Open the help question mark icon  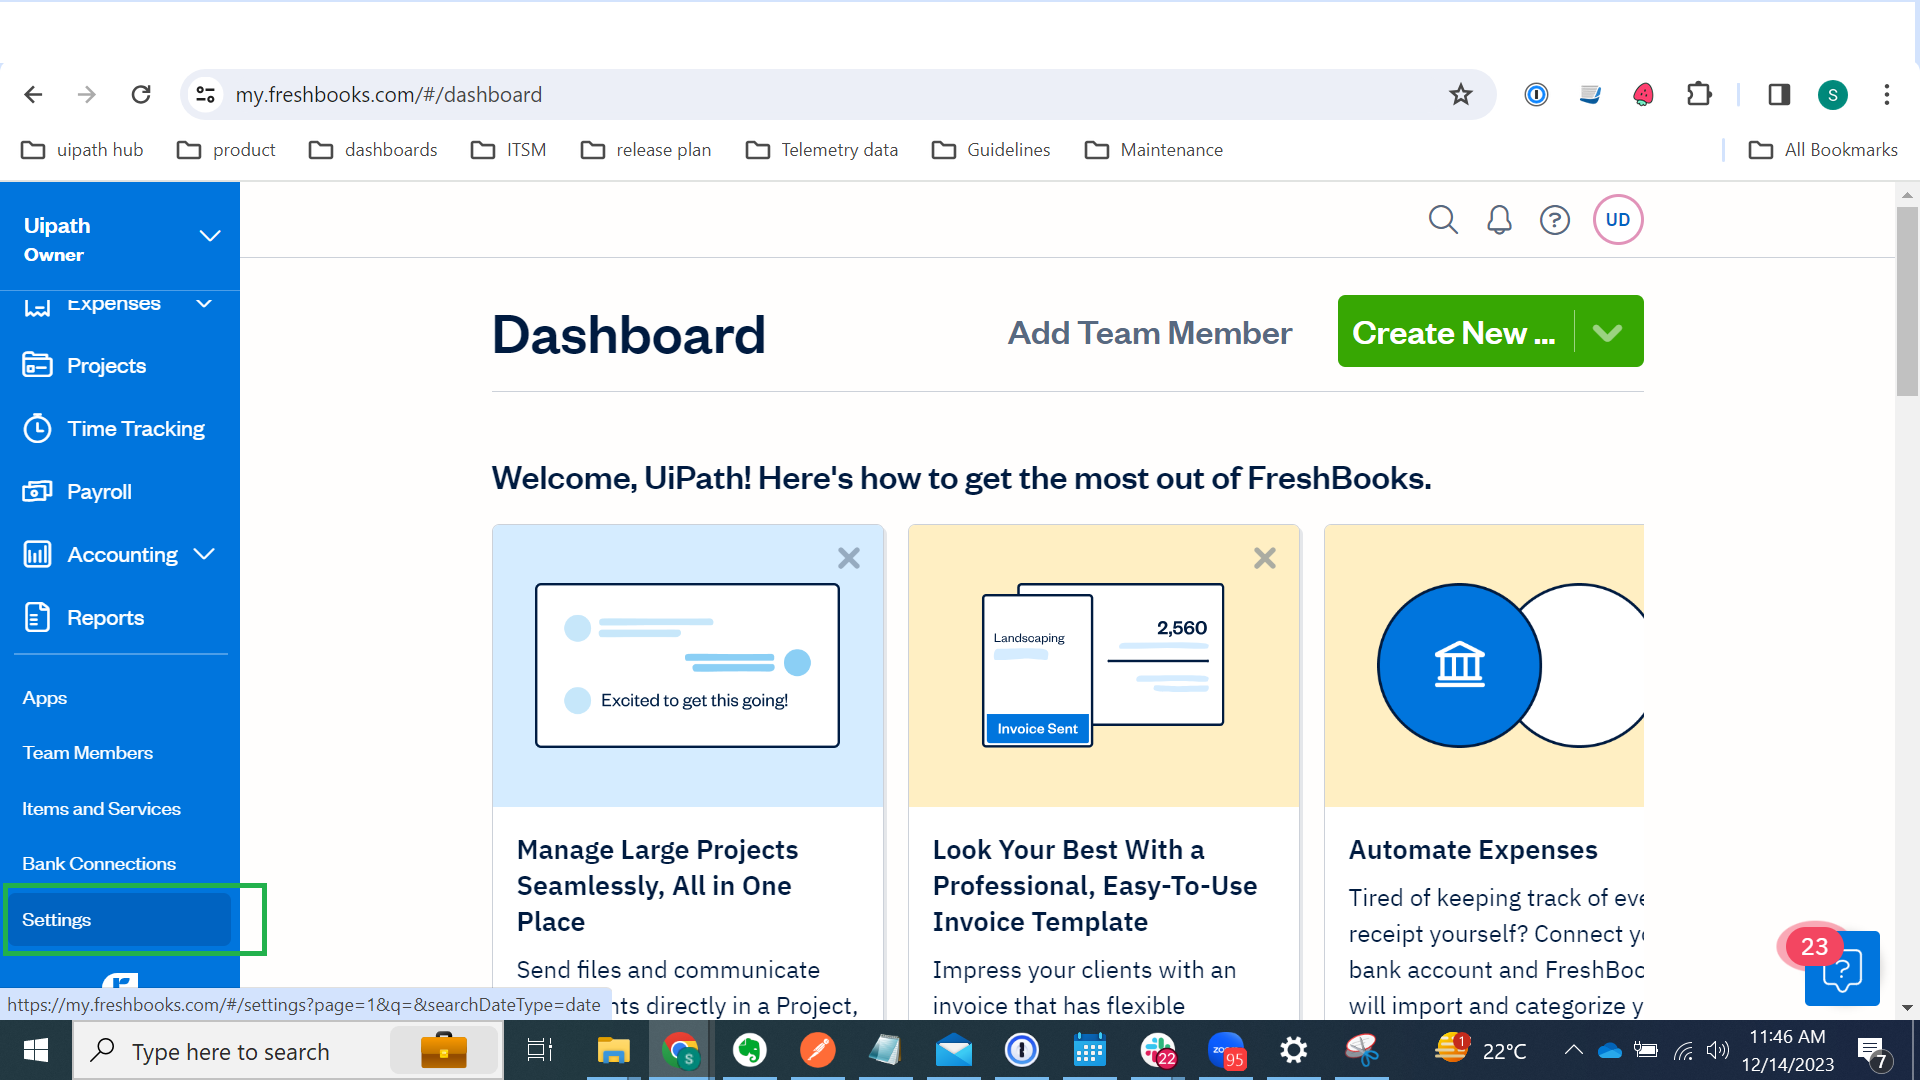tap(1555, 220)
